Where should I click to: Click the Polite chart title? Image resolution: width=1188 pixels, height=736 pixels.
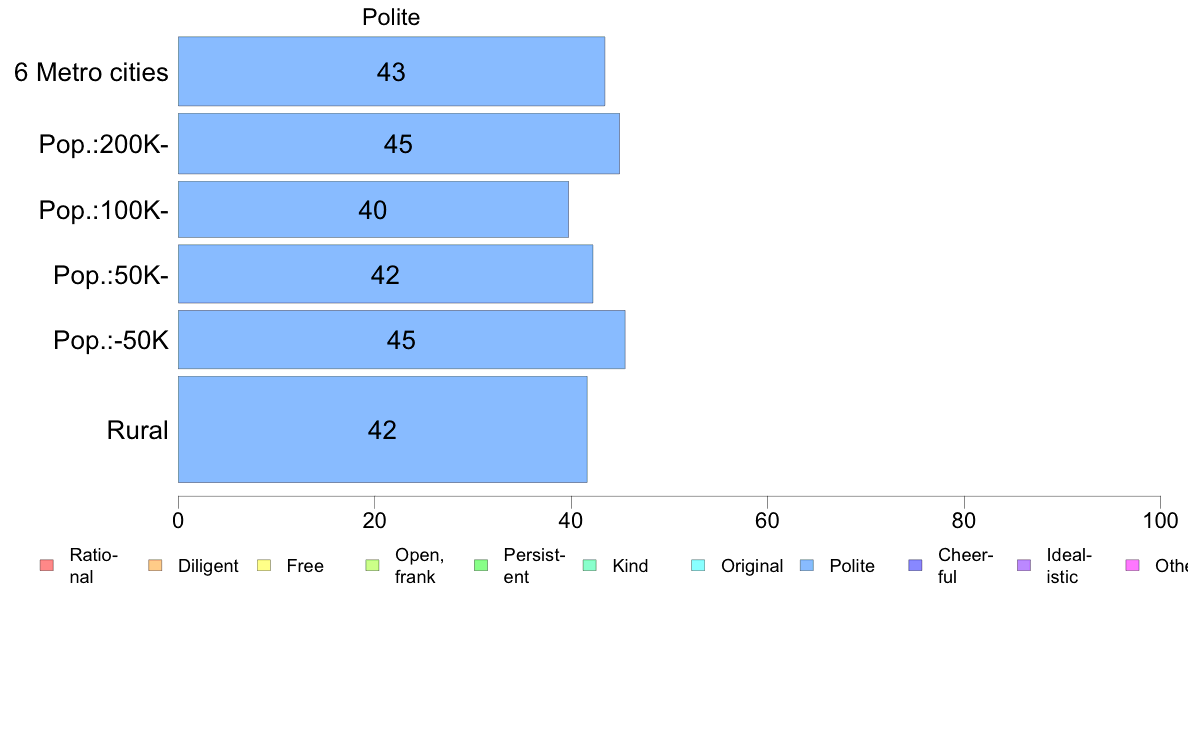[391, 17]
